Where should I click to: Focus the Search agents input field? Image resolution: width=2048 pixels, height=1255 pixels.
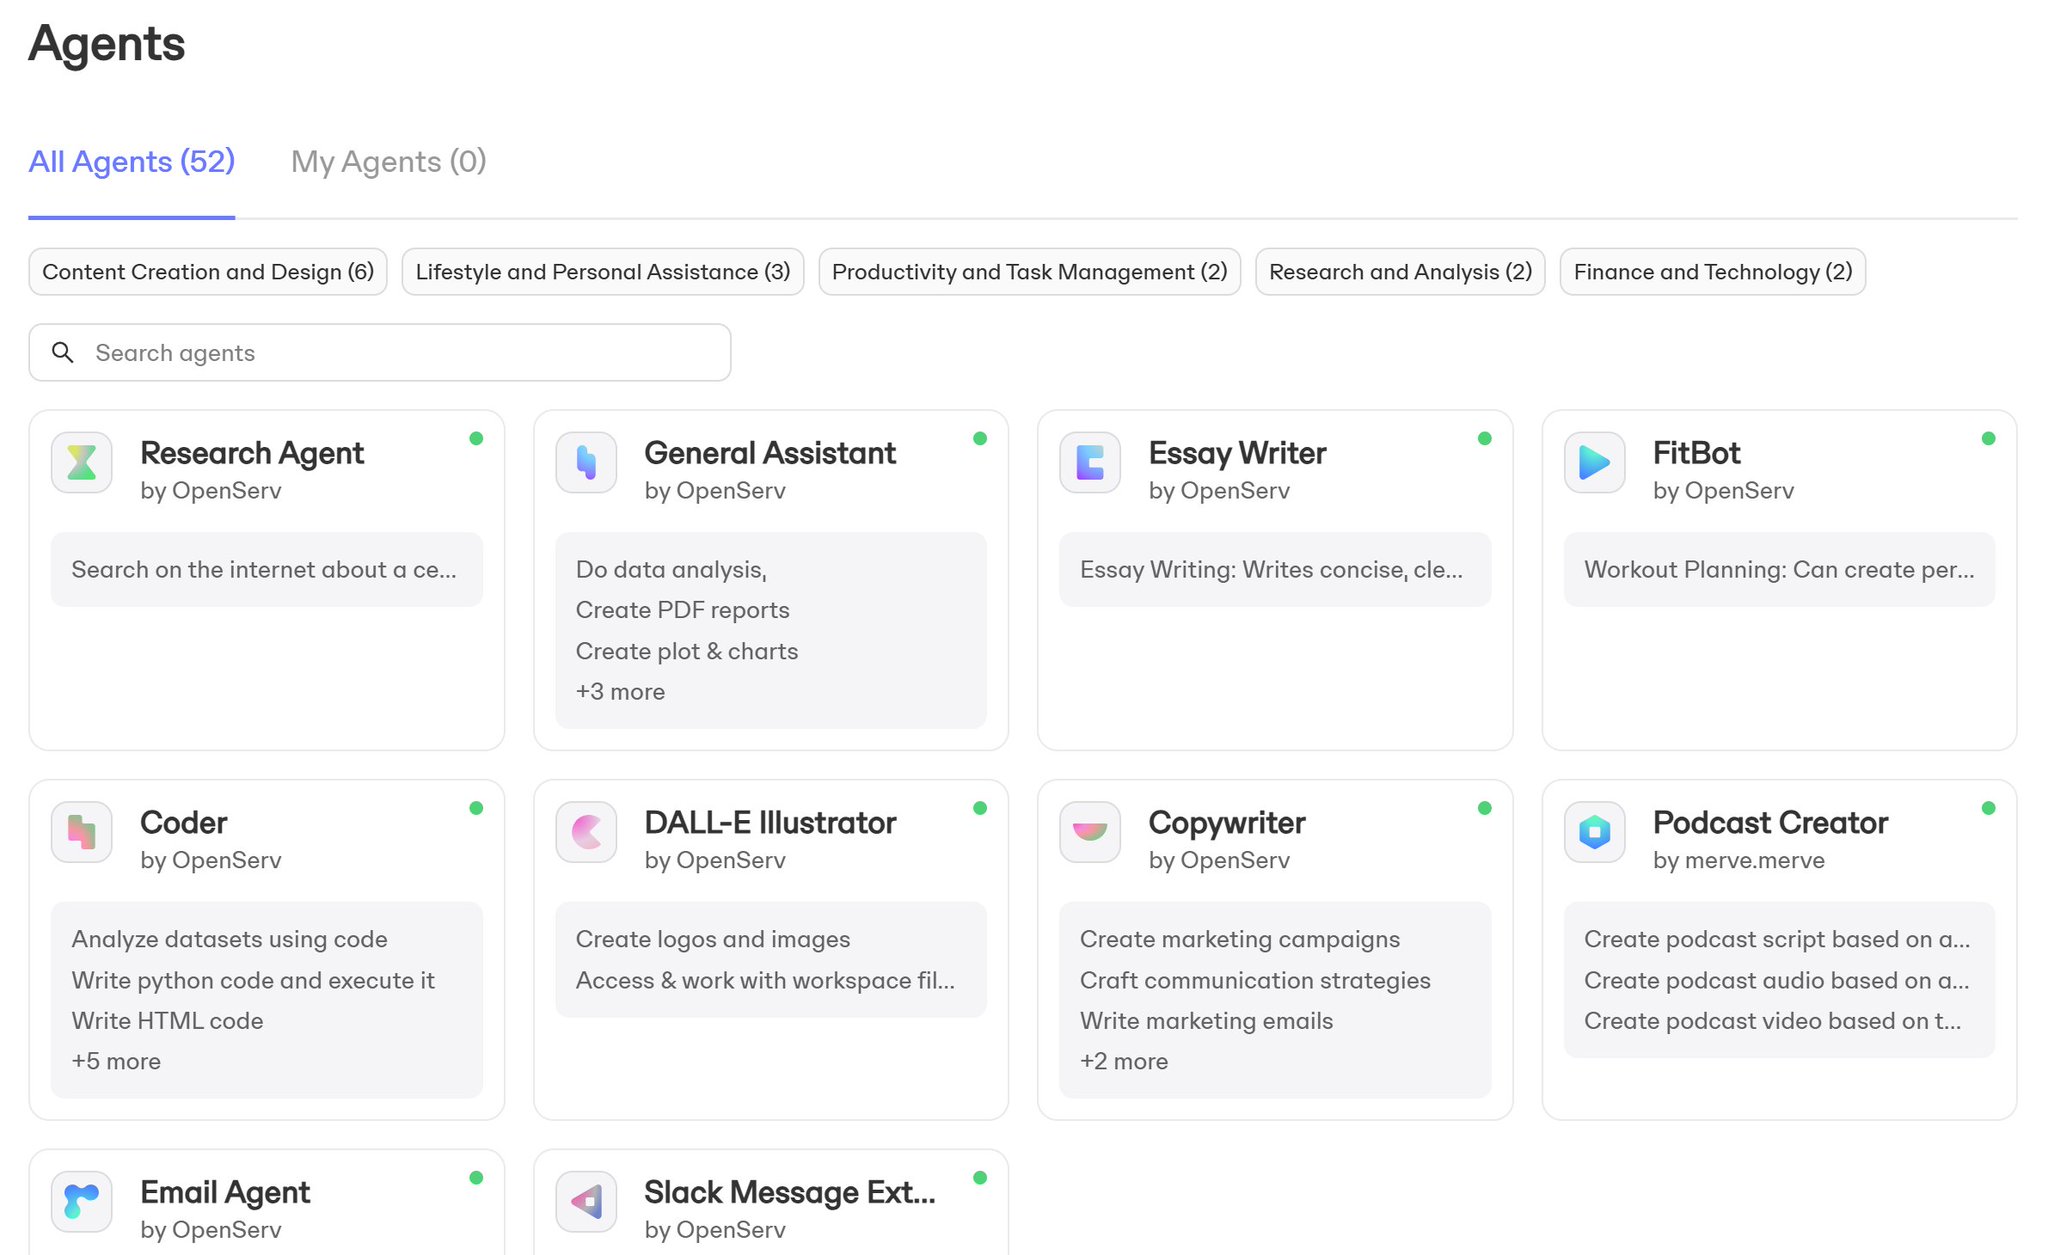click(380, 352)
